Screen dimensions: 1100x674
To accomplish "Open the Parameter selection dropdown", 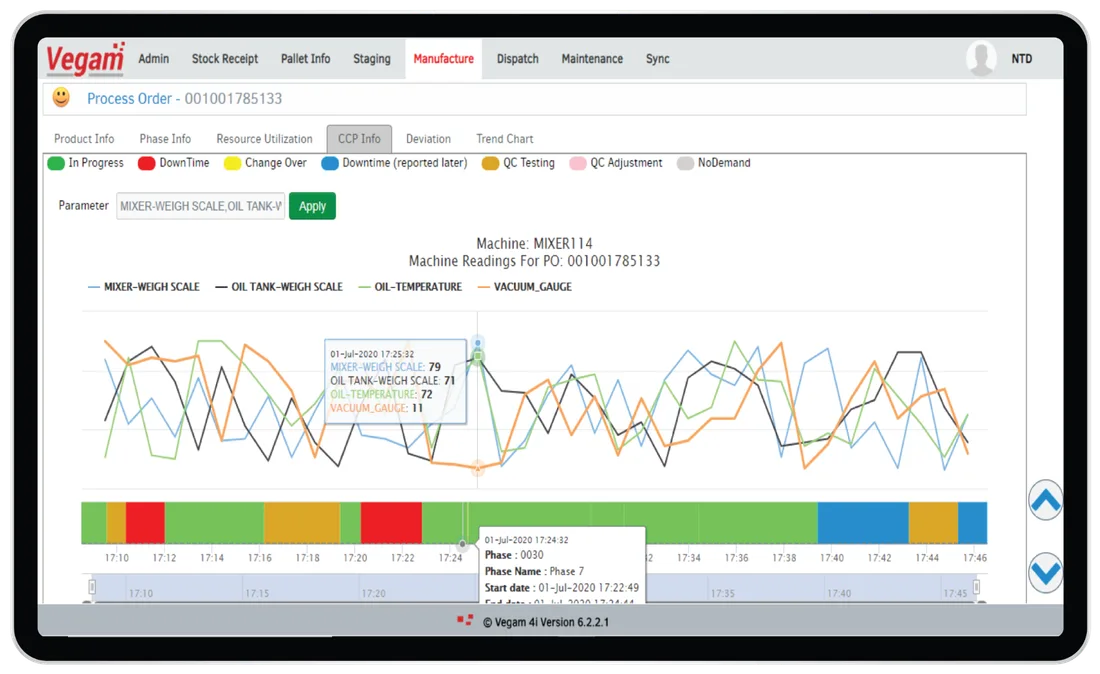I will (x=201, y=206).
